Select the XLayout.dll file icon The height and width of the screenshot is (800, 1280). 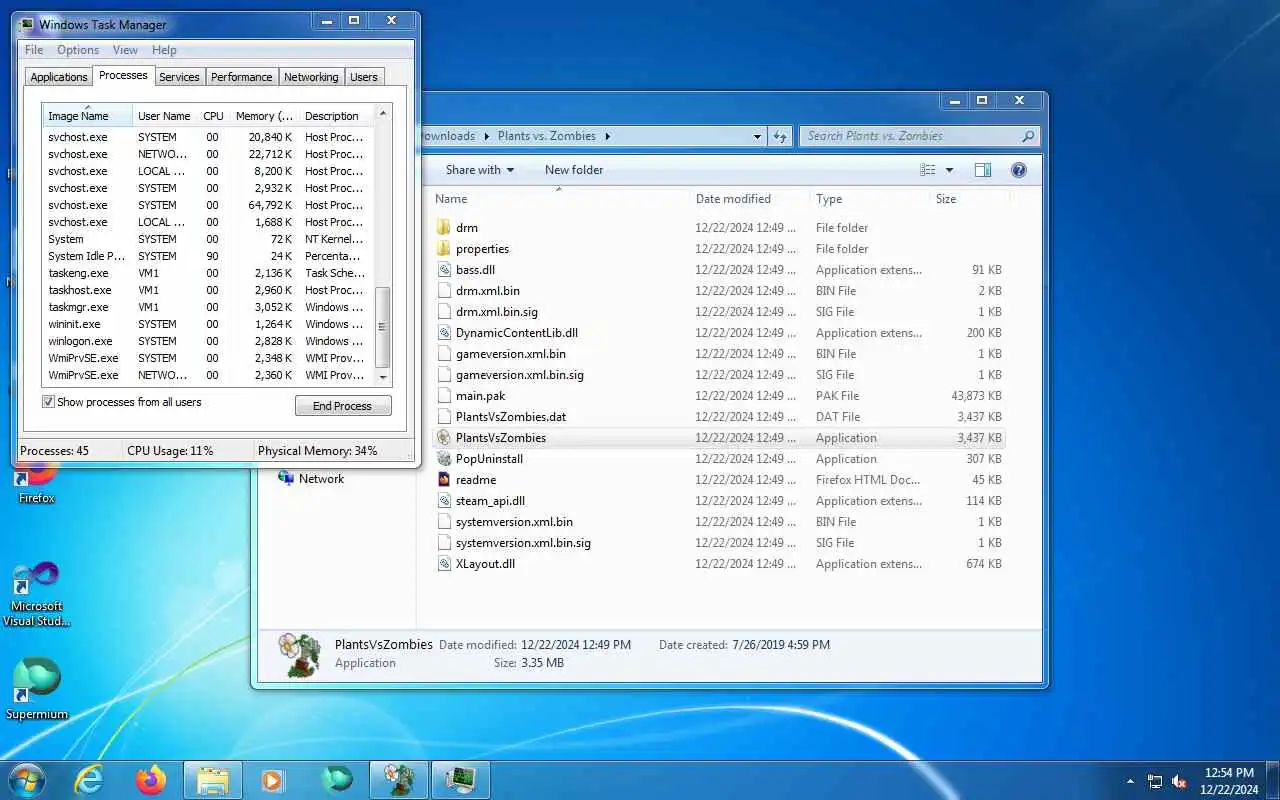point(445,564)
